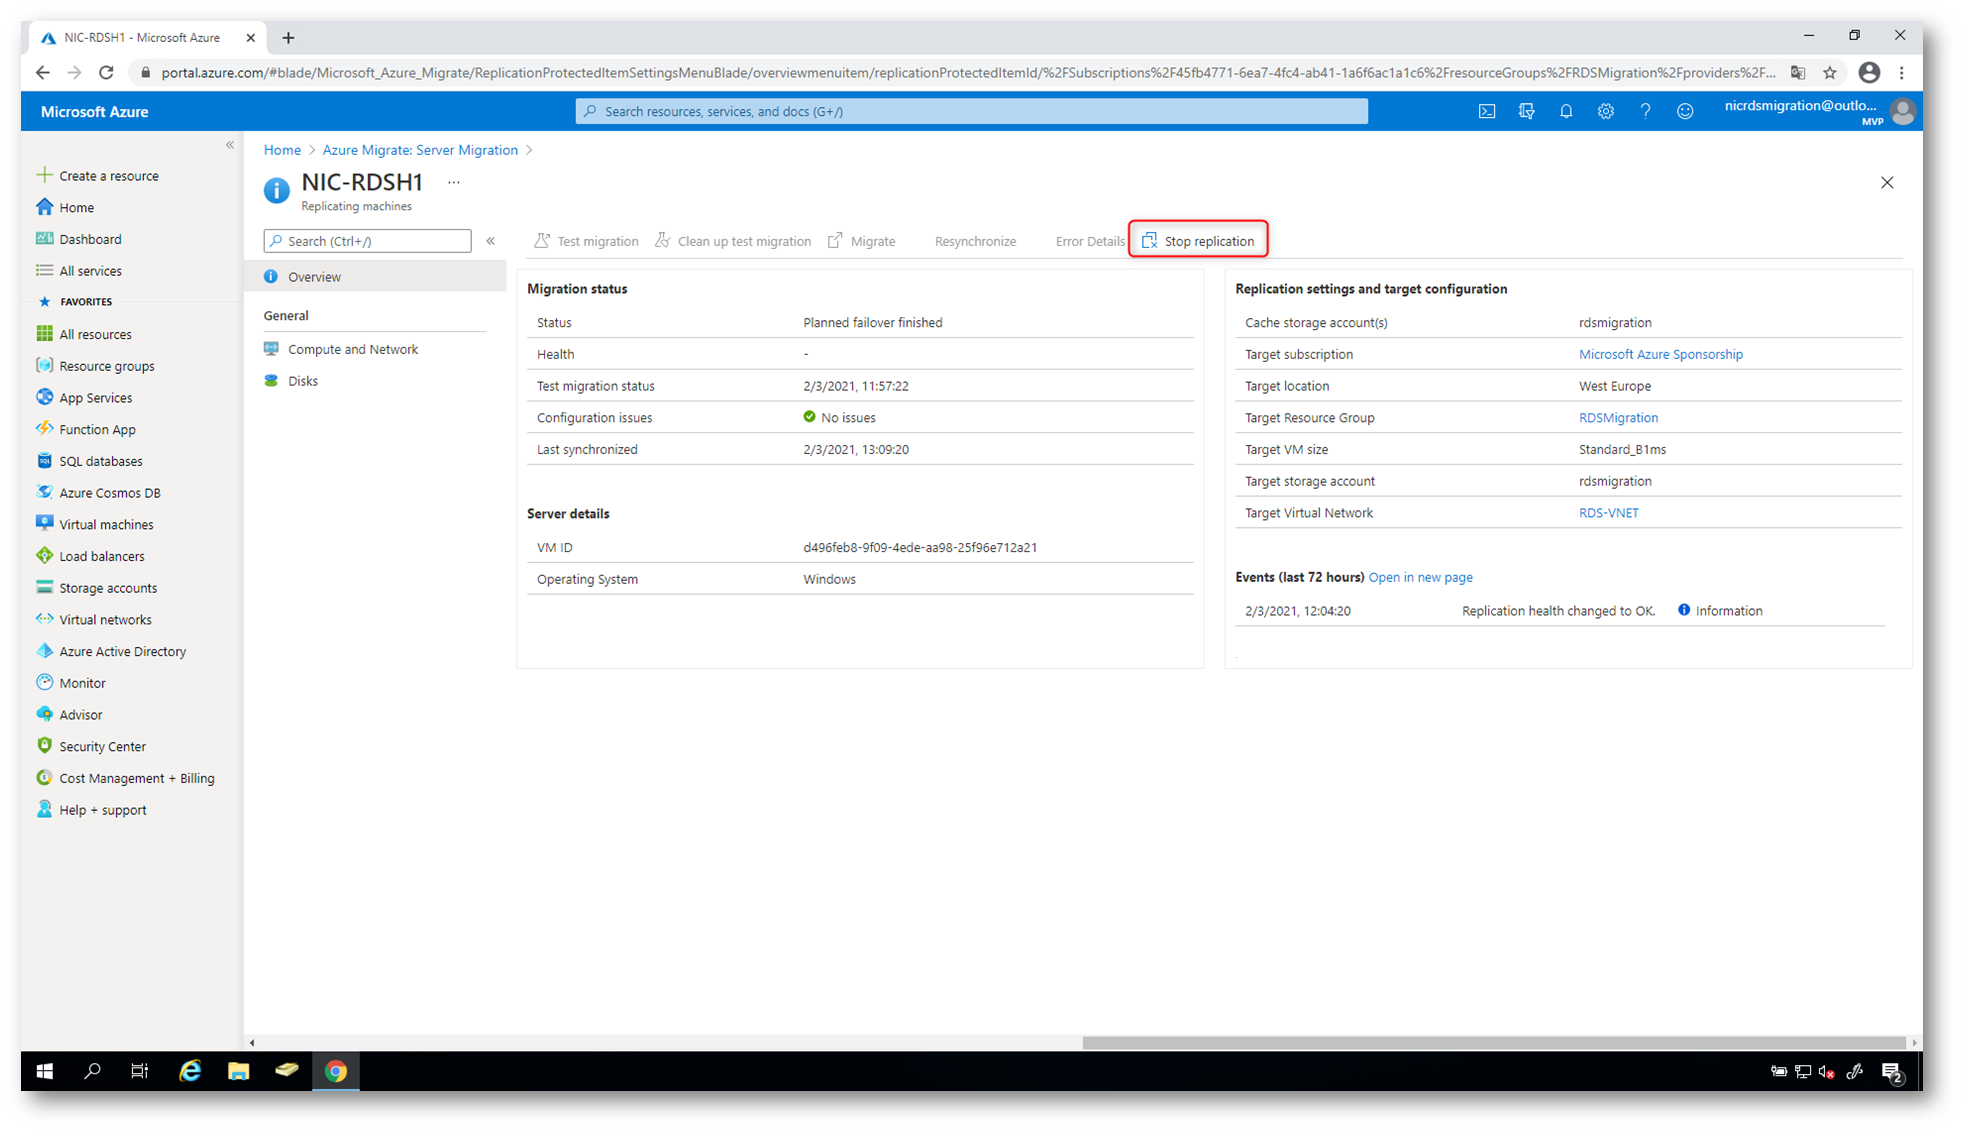This screenshot has height=1133, width=1965.
Task: Click Azure Migrate: Server Migration breadcrumb
Action: point(420,150)
